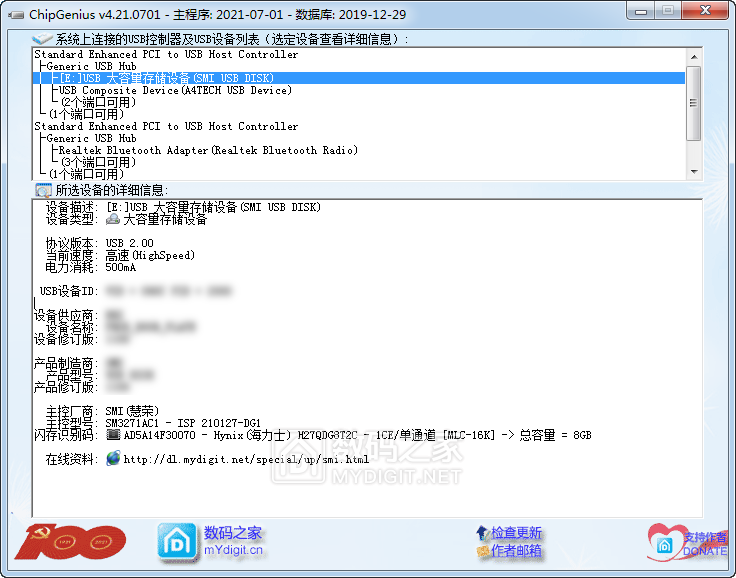Select the E: USB mass storage SMI USB DISK row

359,78
